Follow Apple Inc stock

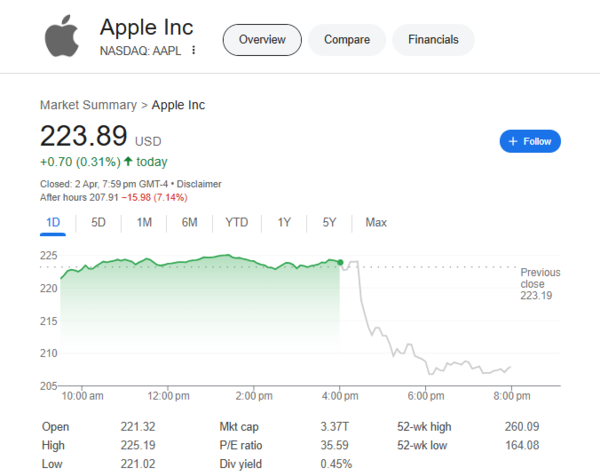coord(530,141)
